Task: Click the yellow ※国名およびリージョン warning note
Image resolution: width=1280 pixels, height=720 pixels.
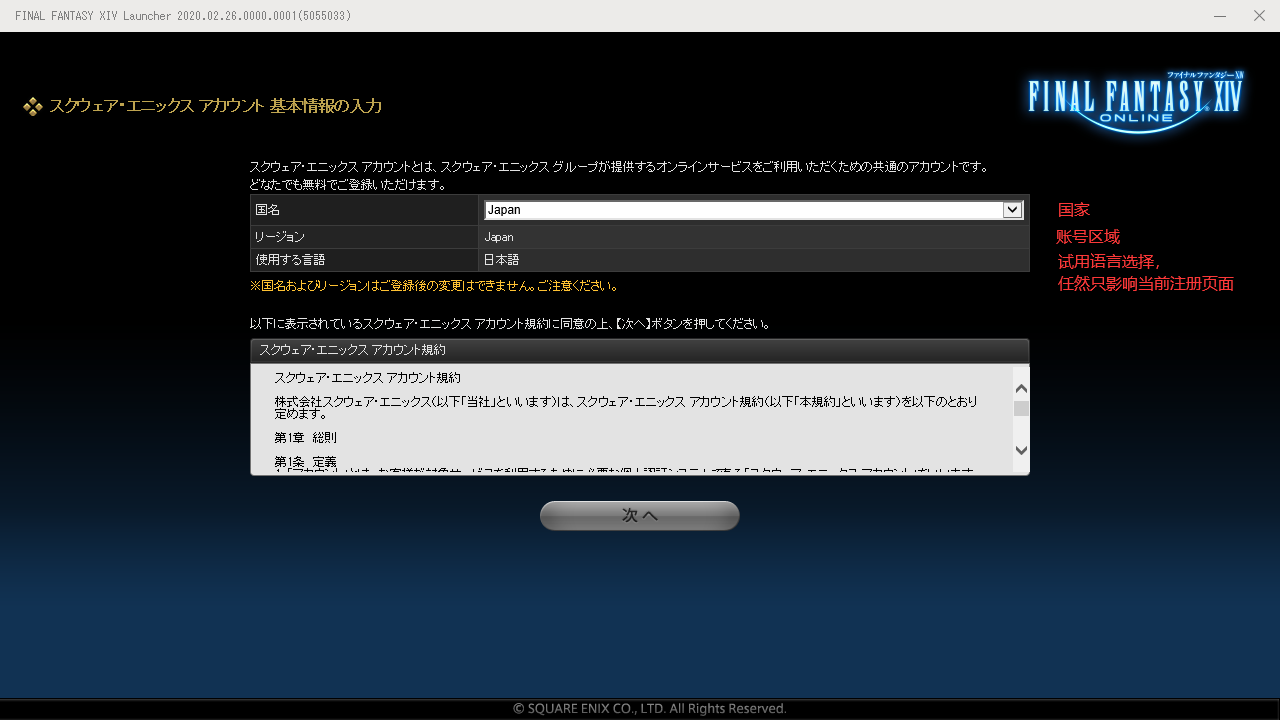Action: 434,286
